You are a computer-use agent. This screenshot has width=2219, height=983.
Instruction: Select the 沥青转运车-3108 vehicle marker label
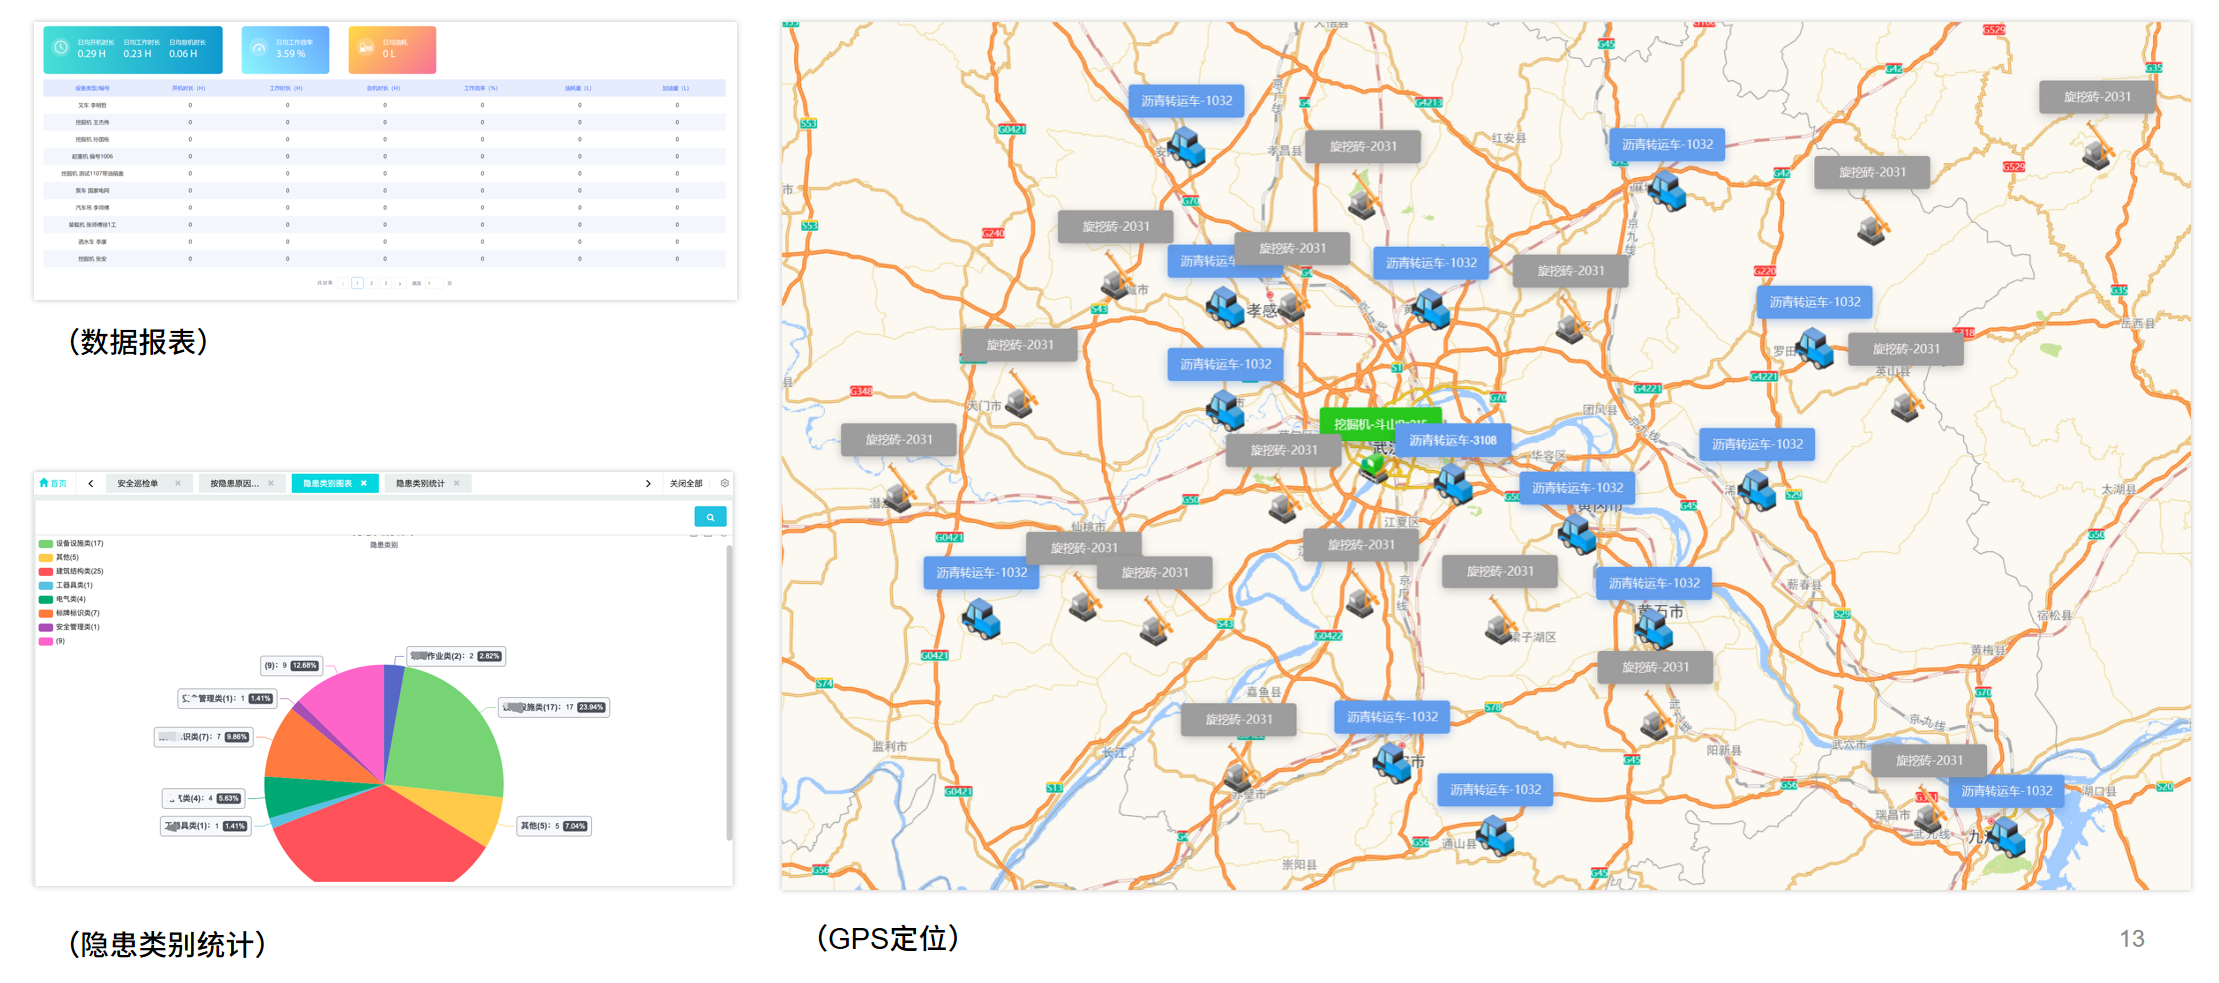tap(1452, 440)
